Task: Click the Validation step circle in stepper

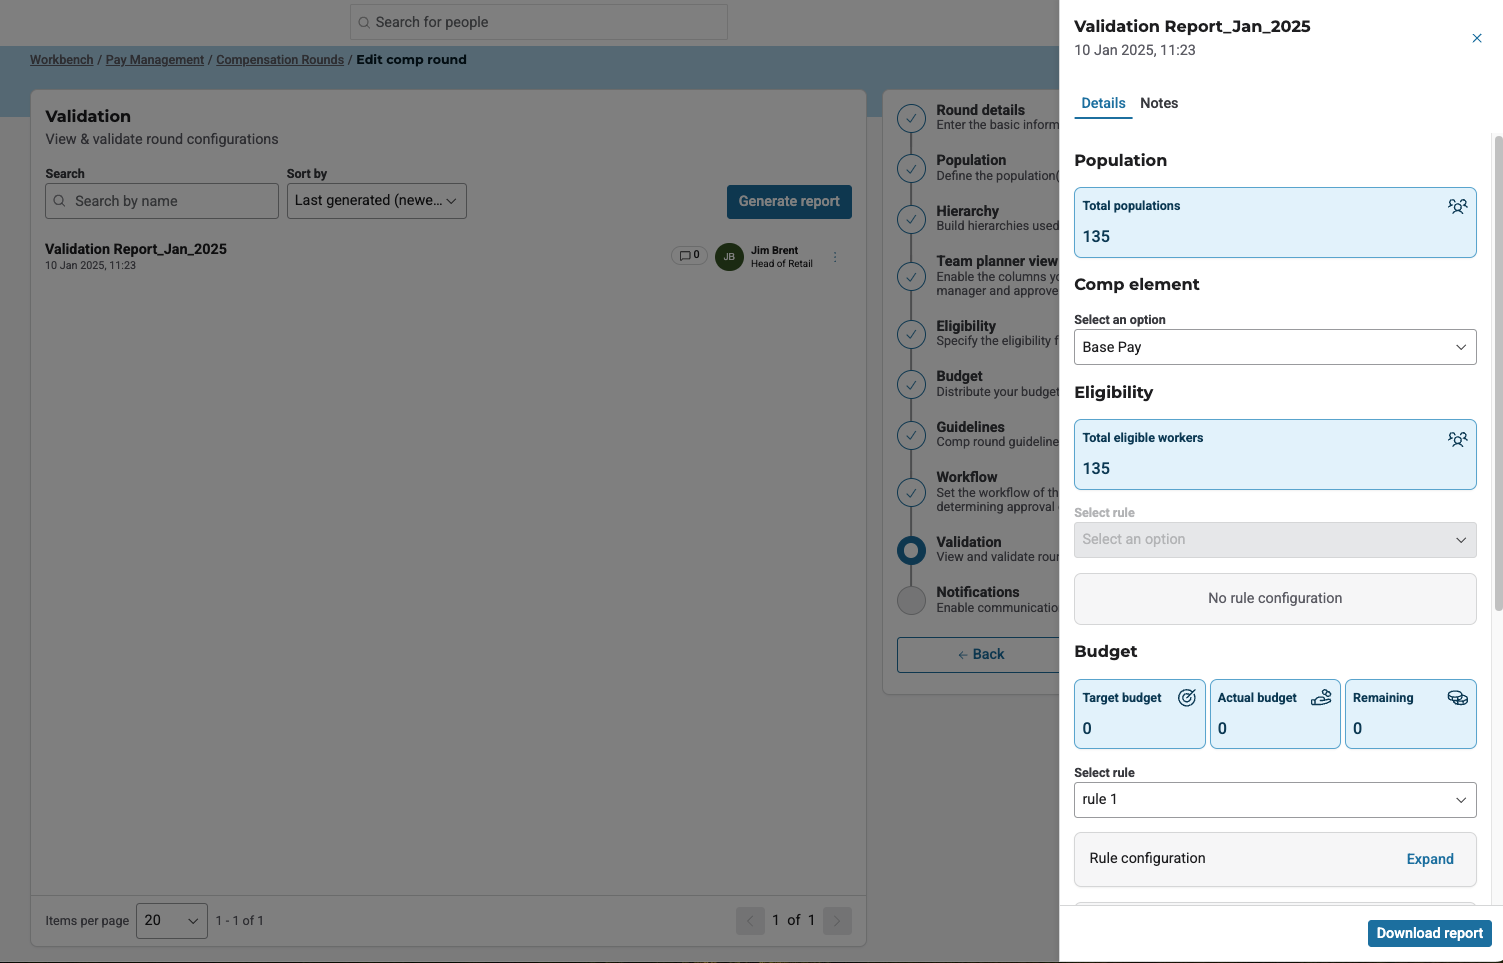Action: tap(911, 550)
